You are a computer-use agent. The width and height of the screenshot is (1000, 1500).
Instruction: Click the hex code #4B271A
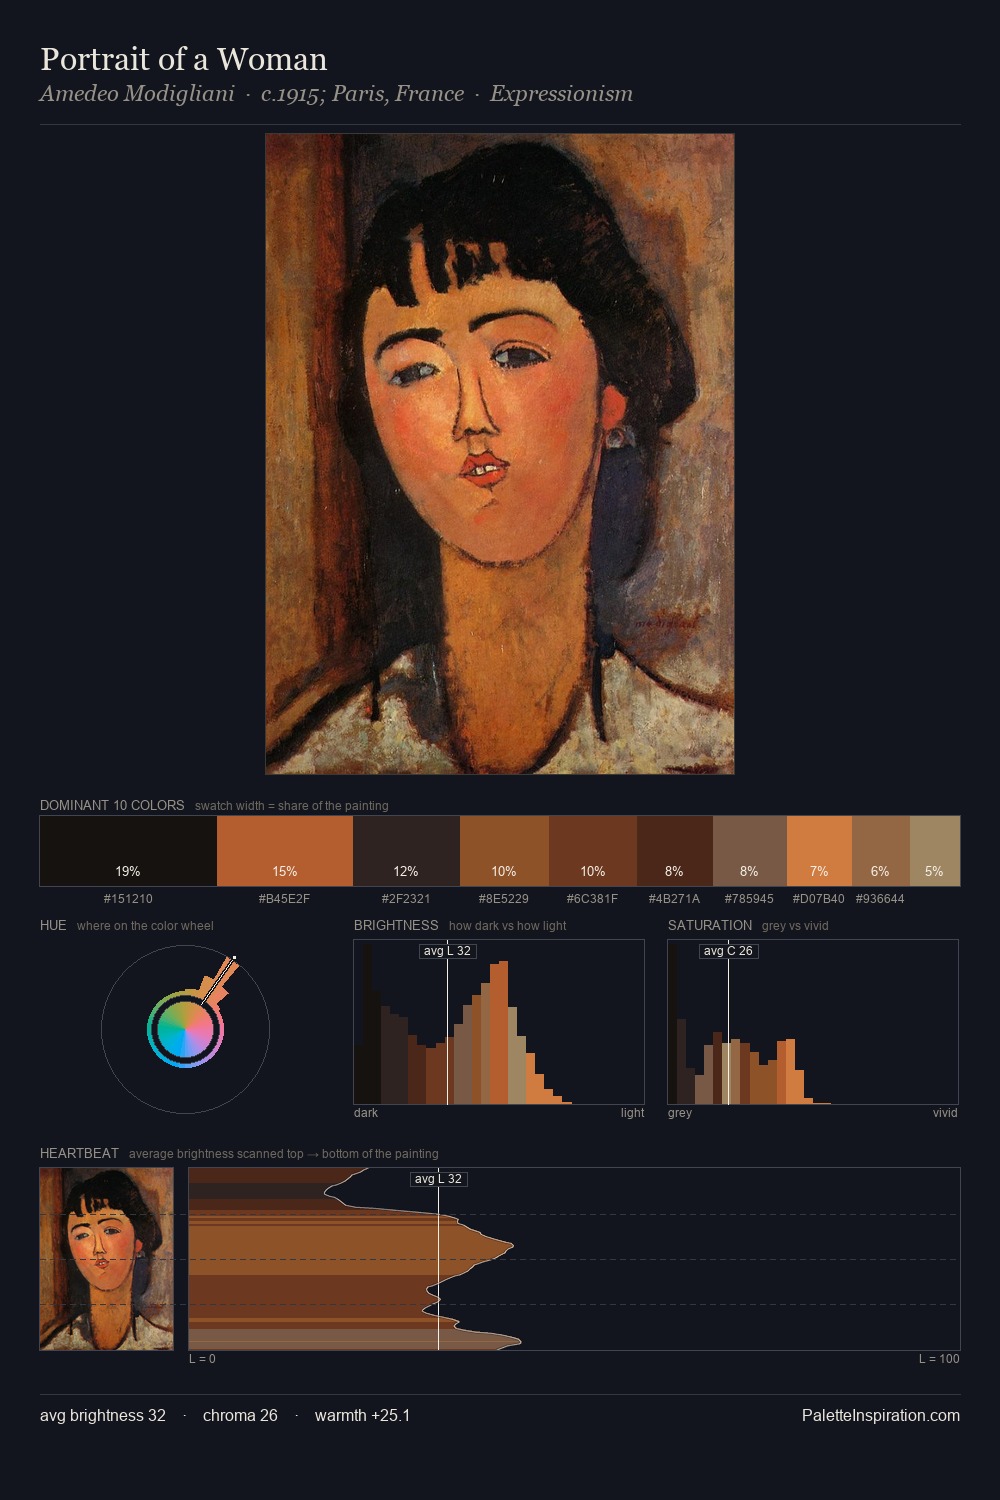(675, 899)
